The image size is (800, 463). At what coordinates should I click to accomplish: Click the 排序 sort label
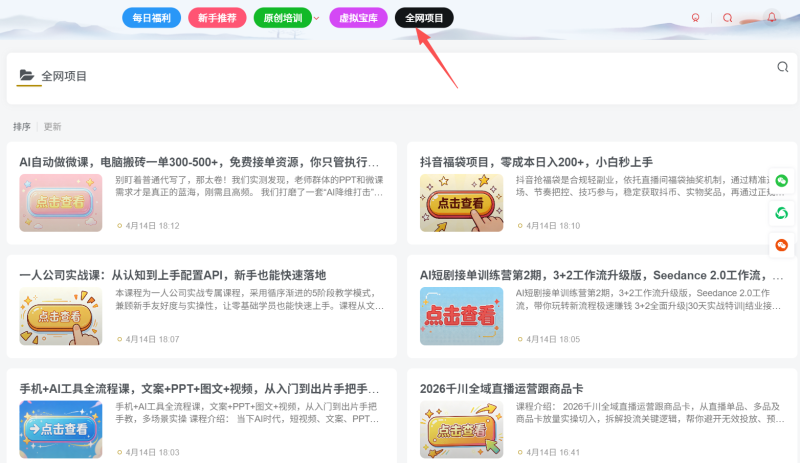click(21, 127)
